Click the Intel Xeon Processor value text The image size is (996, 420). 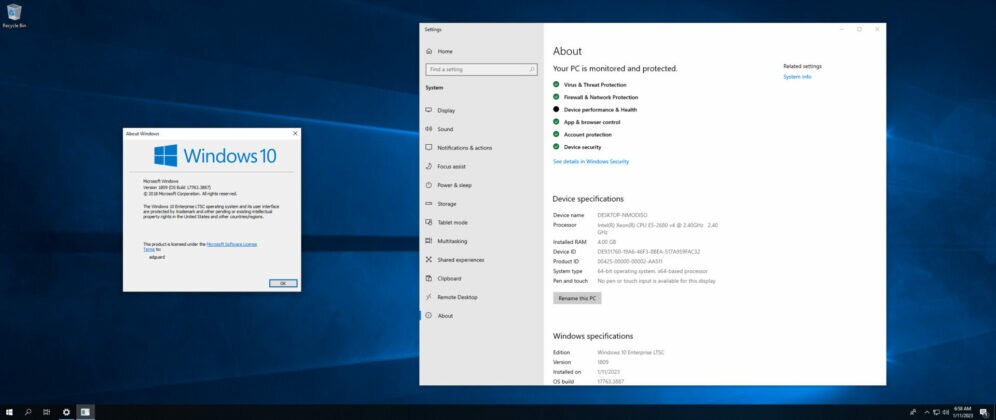click(x=658, y=229)
